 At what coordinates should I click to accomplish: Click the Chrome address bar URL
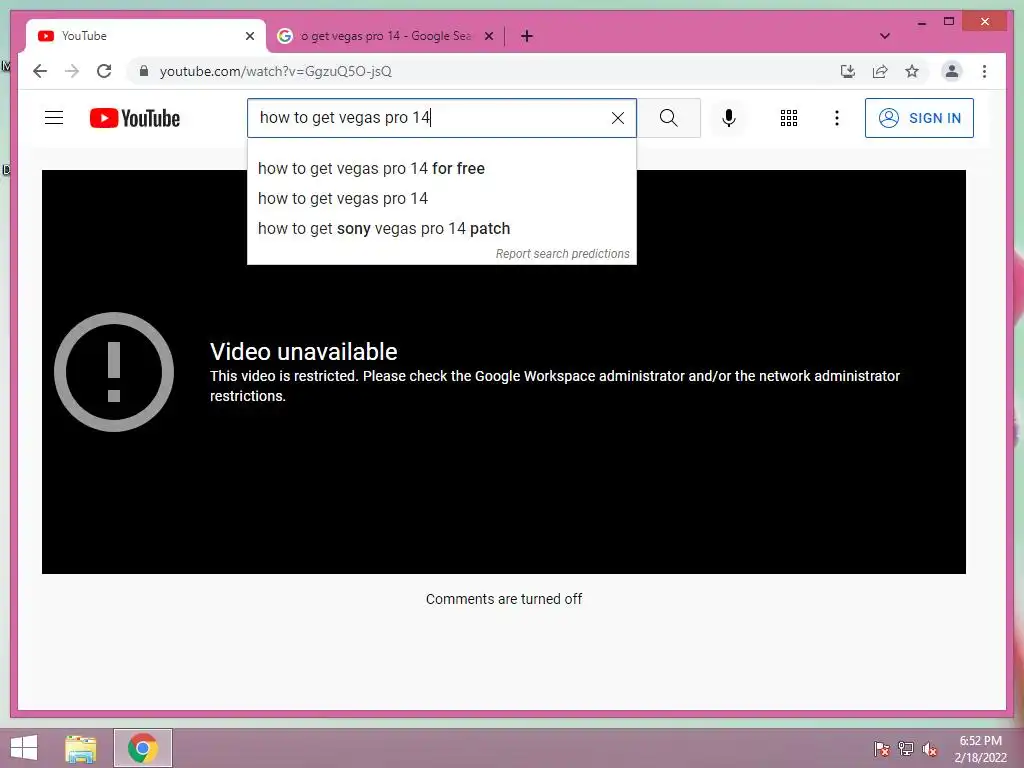276,71
